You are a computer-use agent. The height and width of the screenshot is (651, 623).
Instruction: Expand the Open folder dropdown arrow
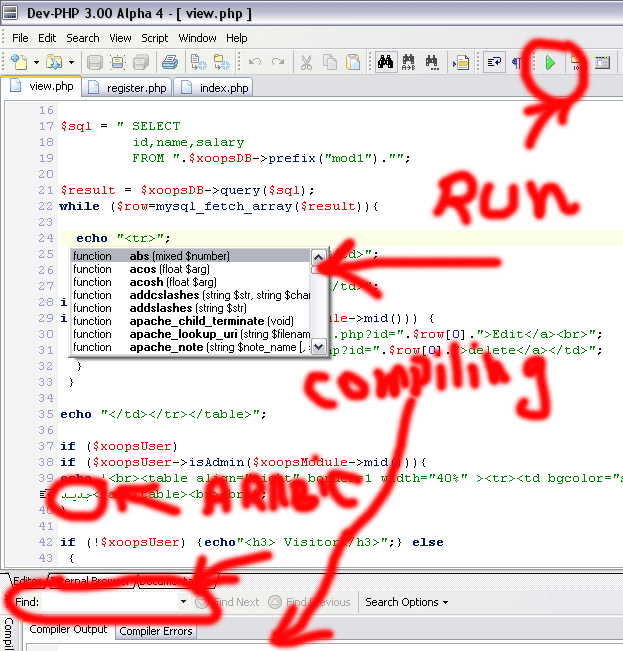pos(71,63)
